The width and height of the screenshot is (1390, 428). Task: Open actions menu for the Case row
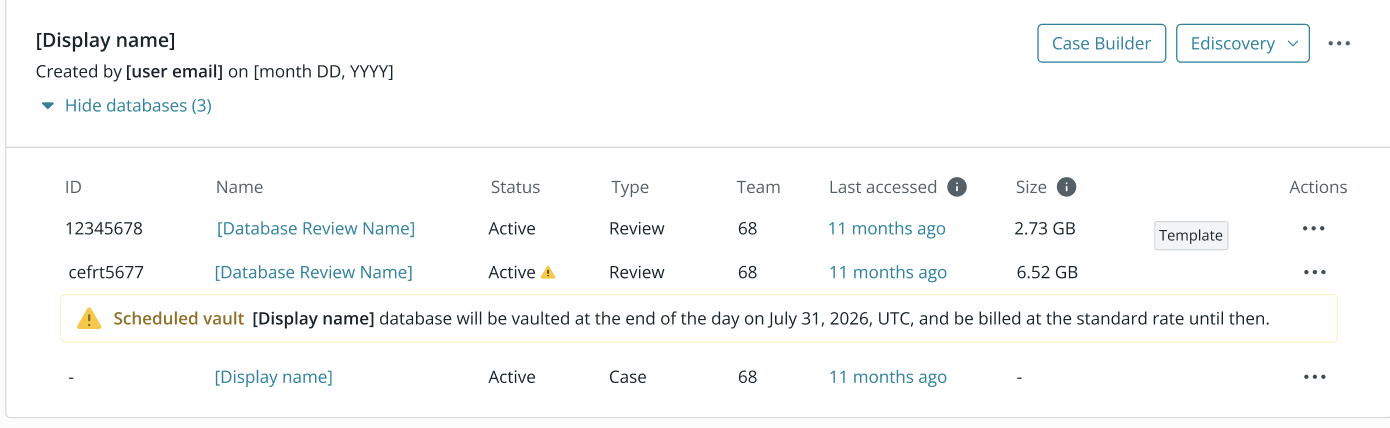1314,377
